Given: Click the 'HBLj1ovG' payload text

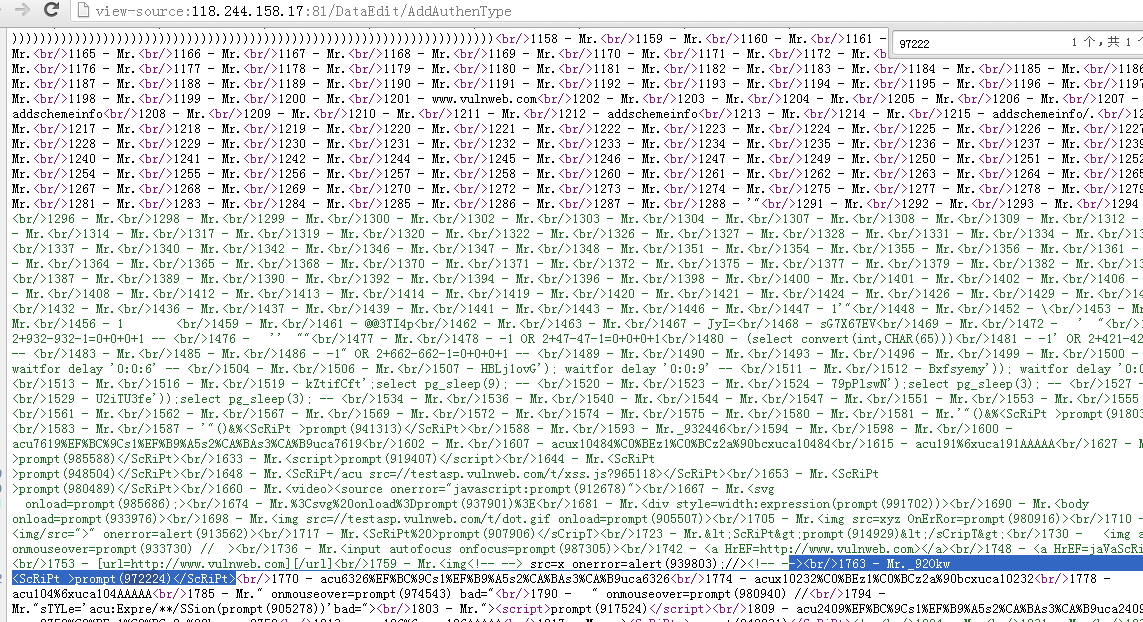Looking at the screenshot, I should (510, 369).
